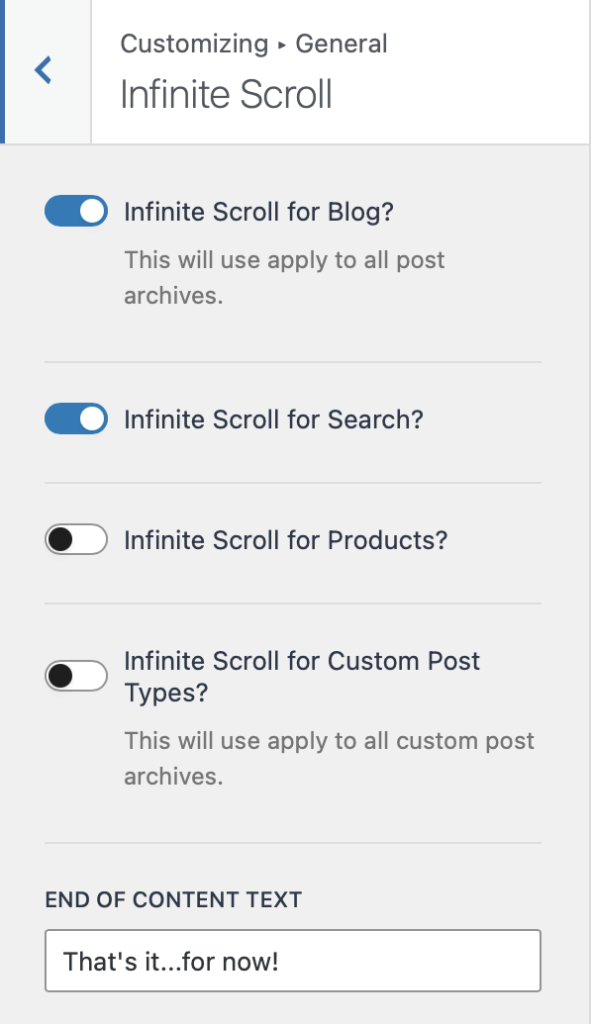591x1024 pixels.
Task: Disable Infinite Scroll for Search
Action: [75, 419]
